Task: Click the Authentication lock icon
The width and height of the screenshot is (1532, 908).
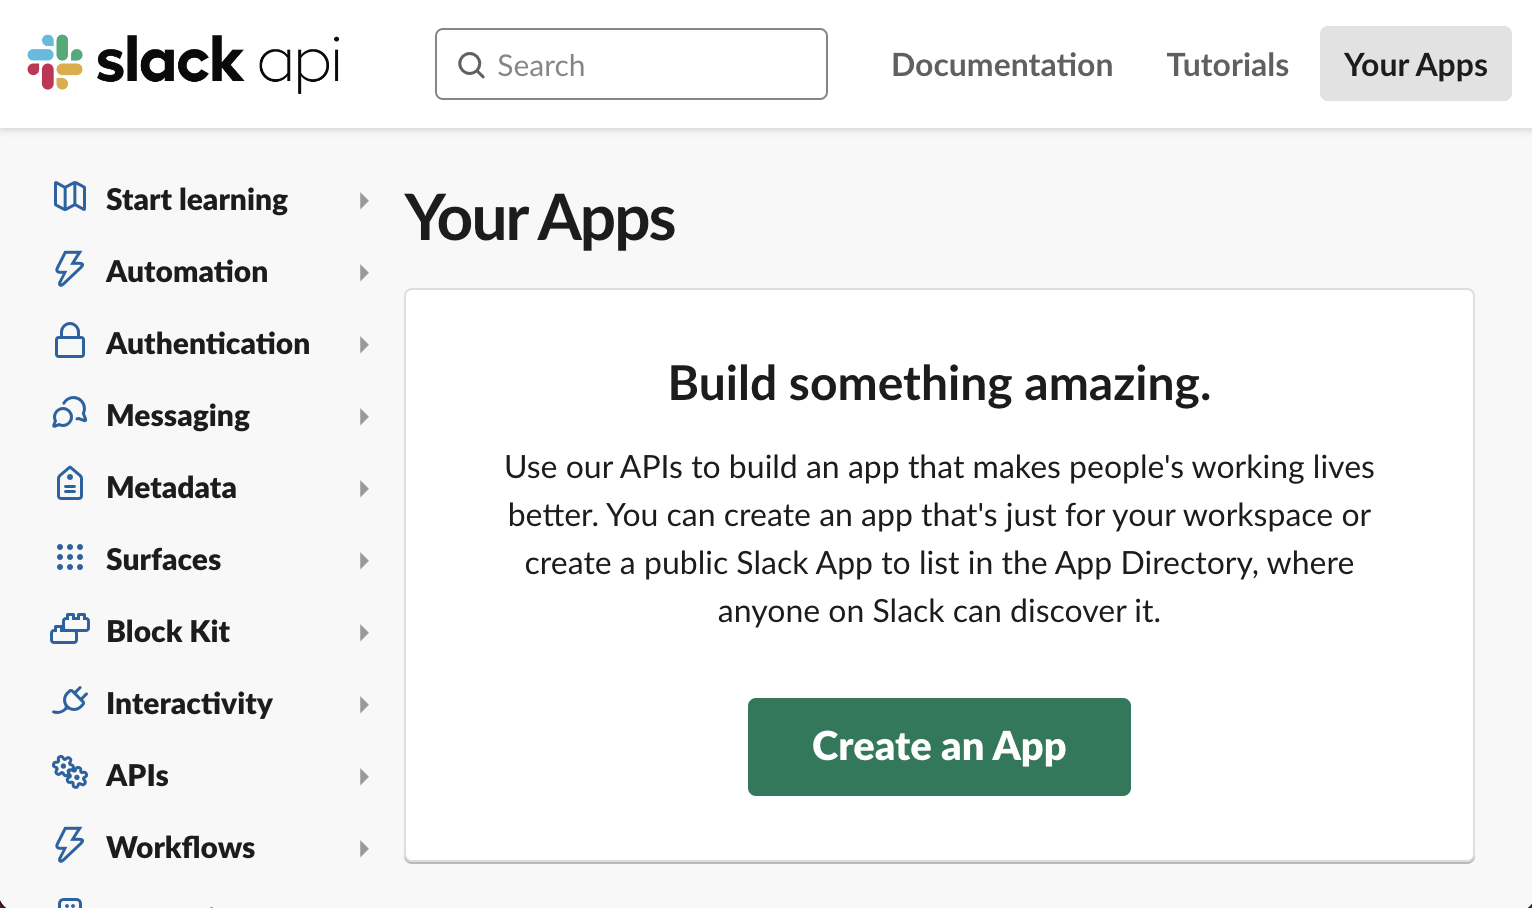Action: (x=70, y=340)
